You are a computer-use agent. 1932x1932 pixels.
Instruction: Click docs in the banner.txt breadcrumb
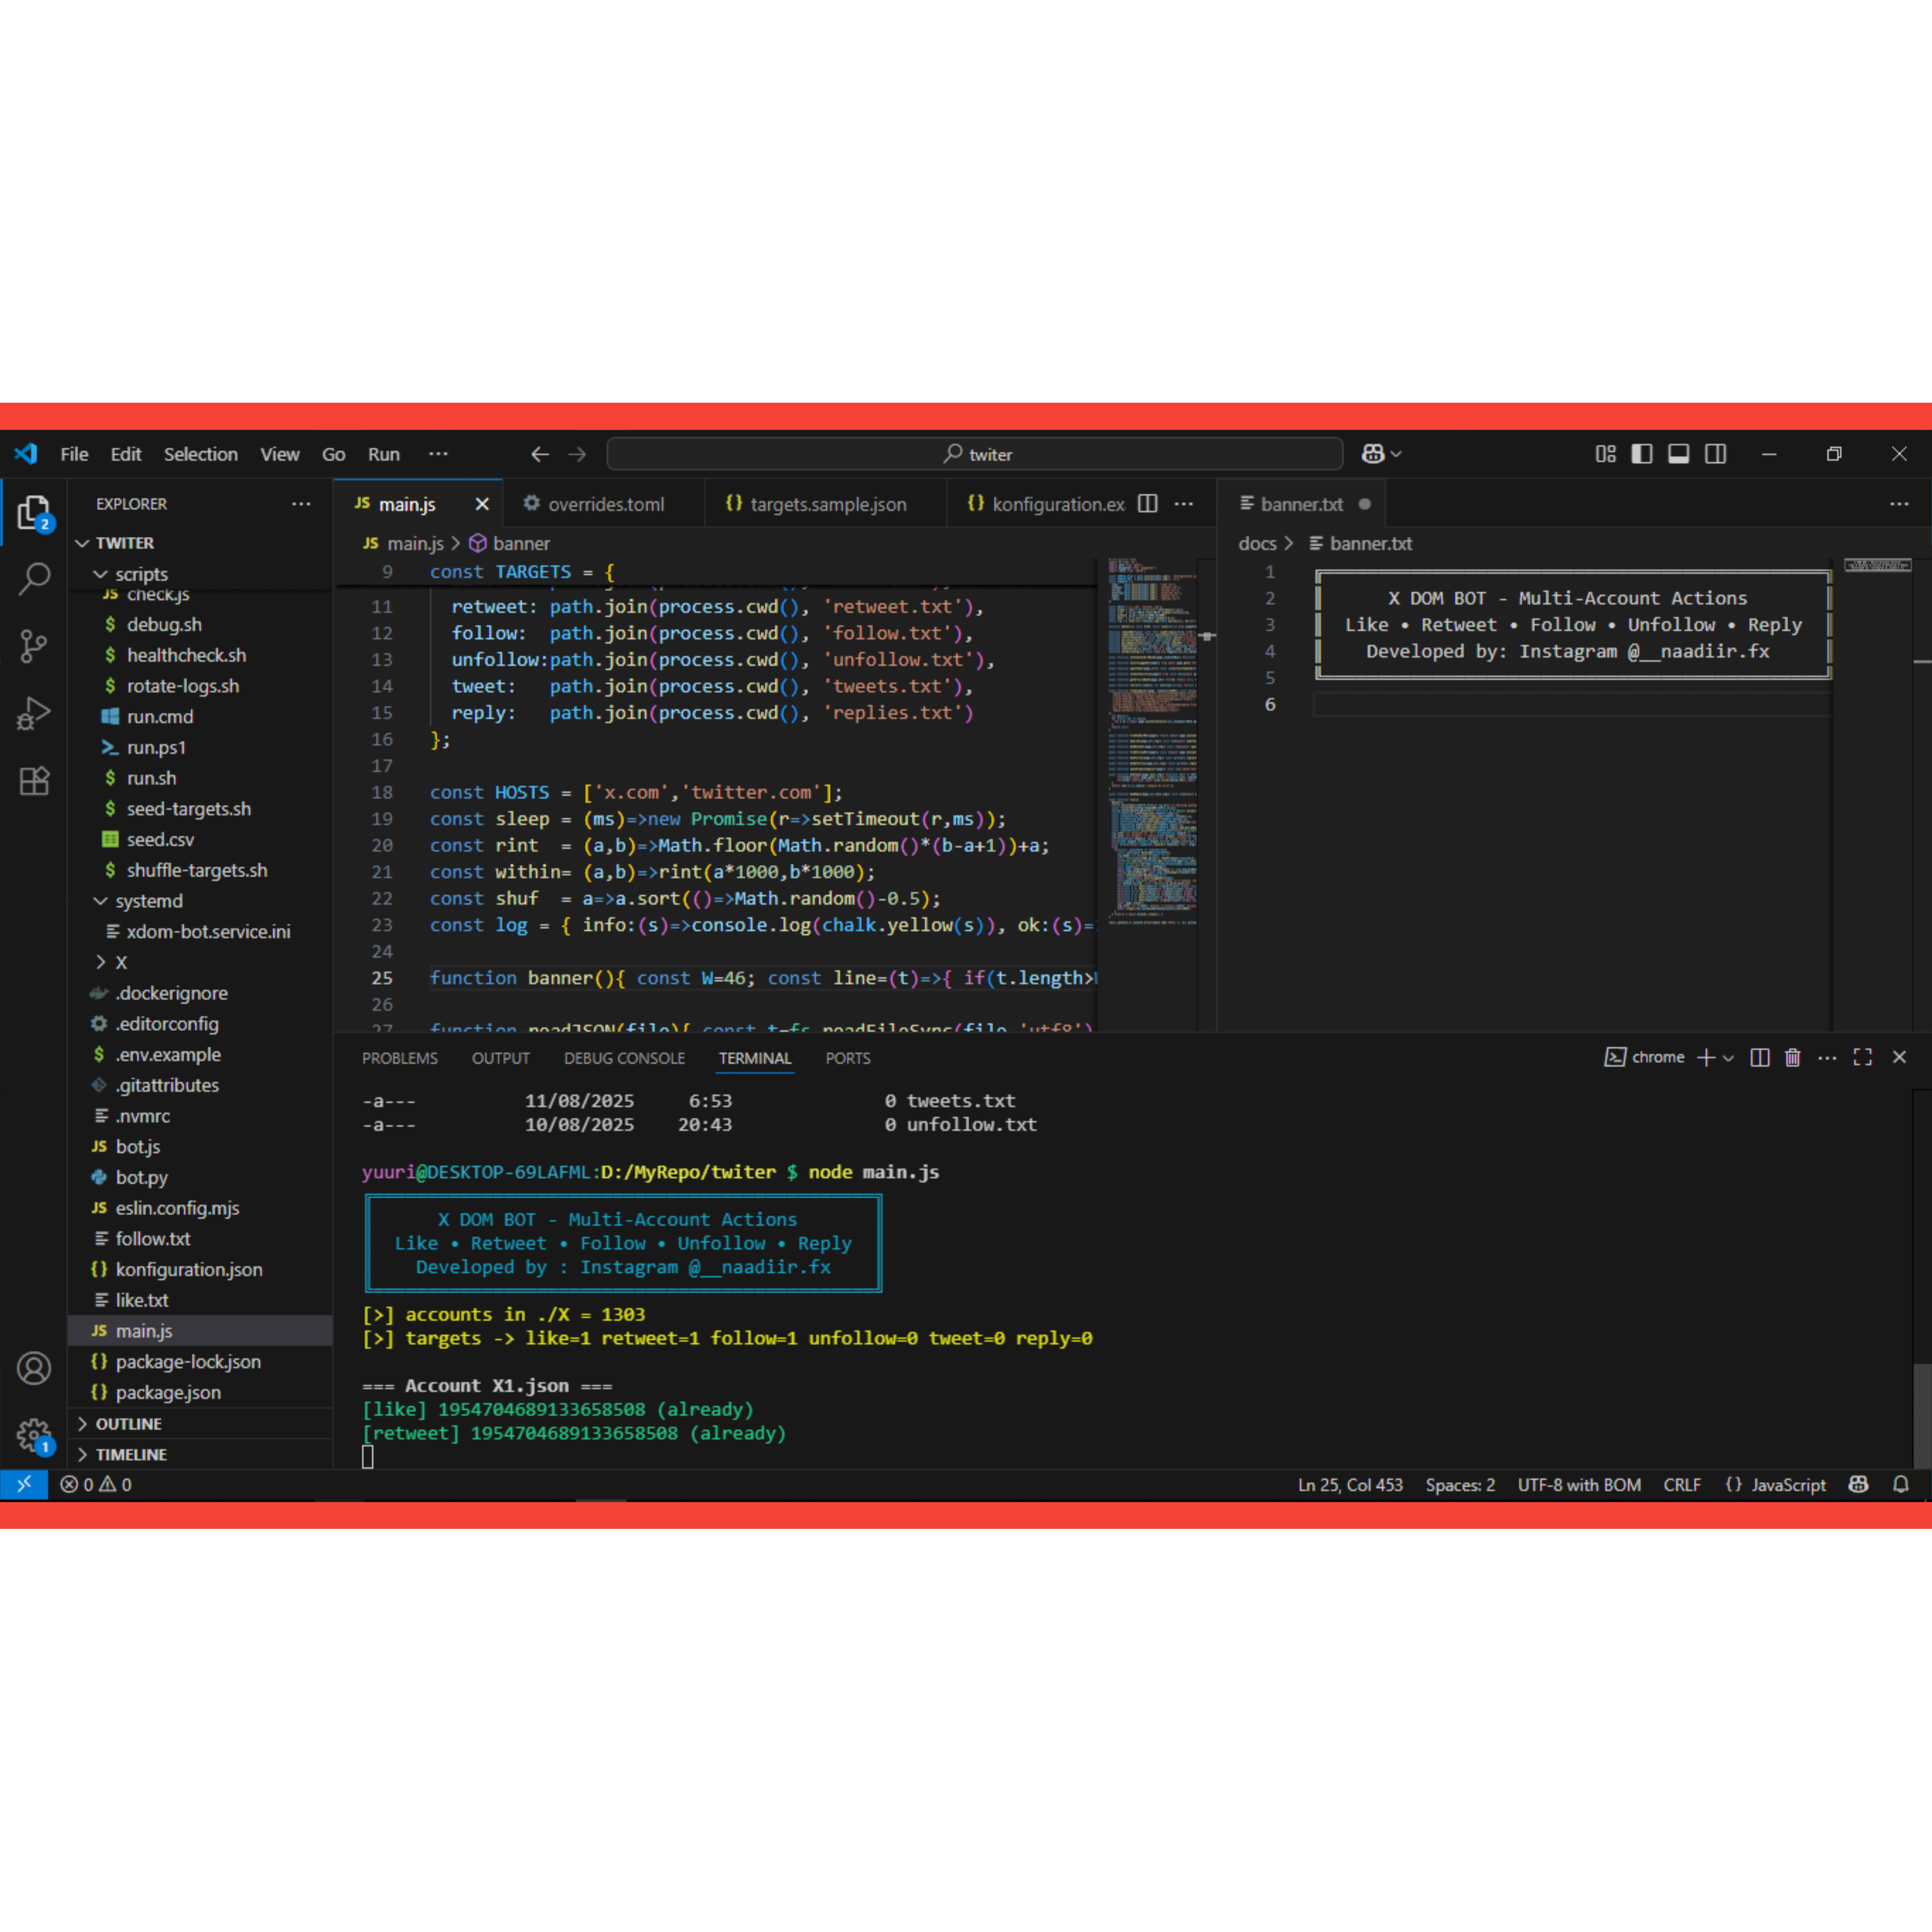(x=1257, y=543)
